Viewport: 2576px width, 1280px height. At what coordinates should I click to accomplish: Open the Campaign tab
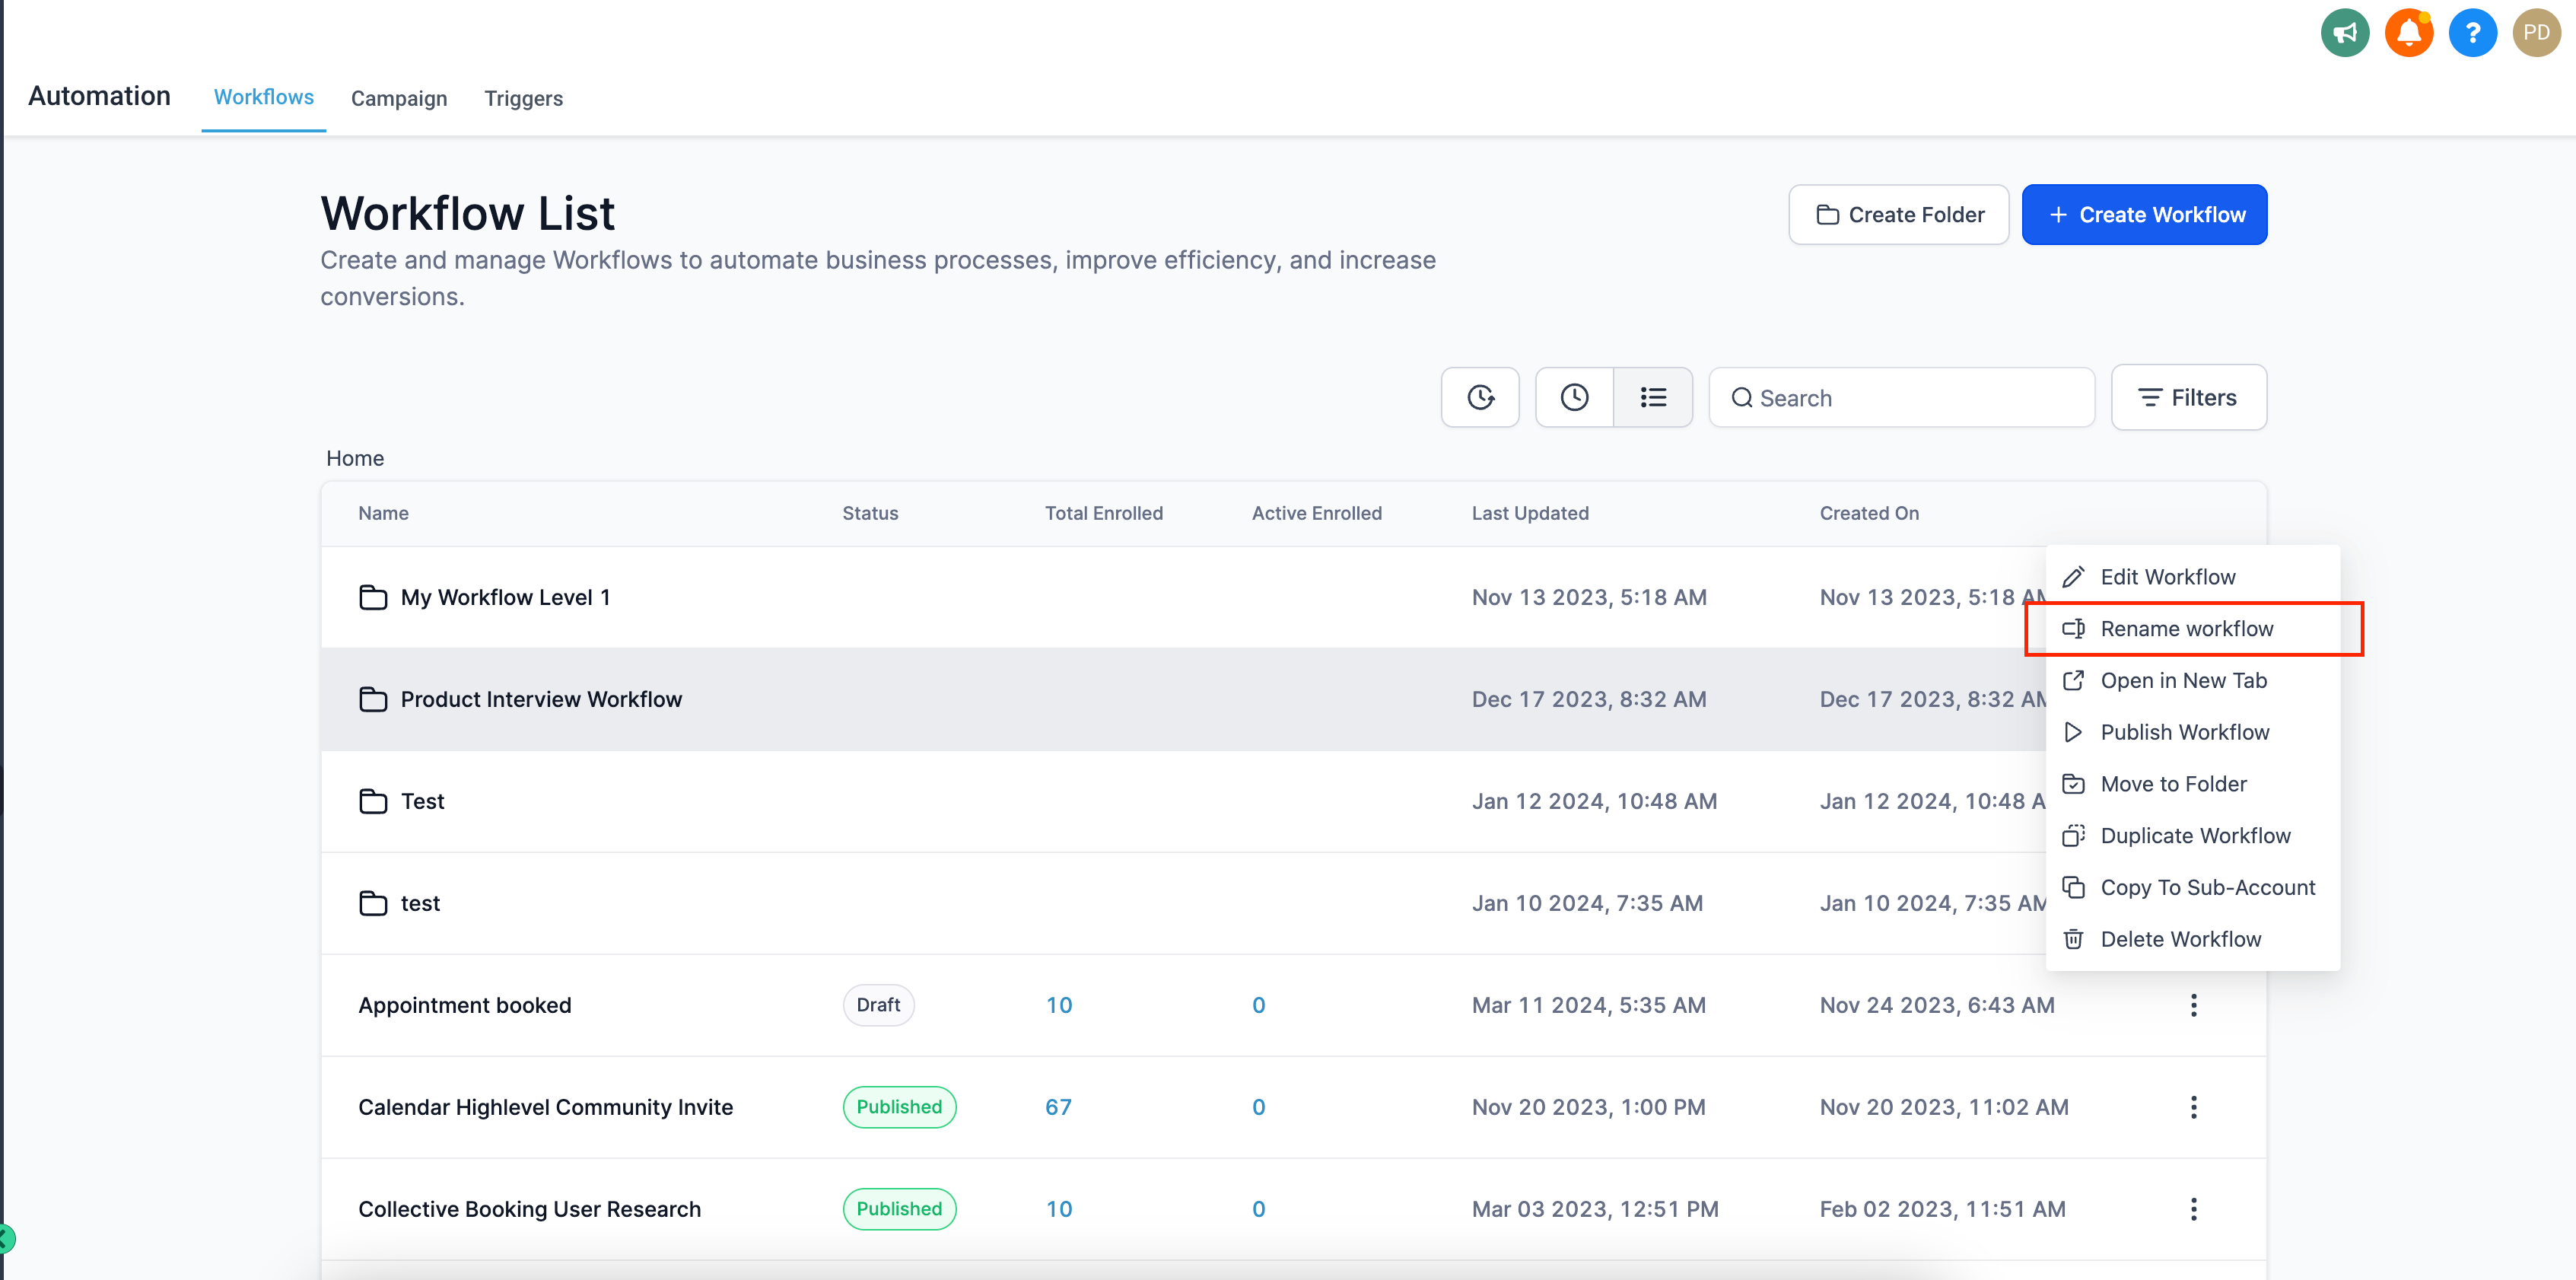click(x=399, y=98)
